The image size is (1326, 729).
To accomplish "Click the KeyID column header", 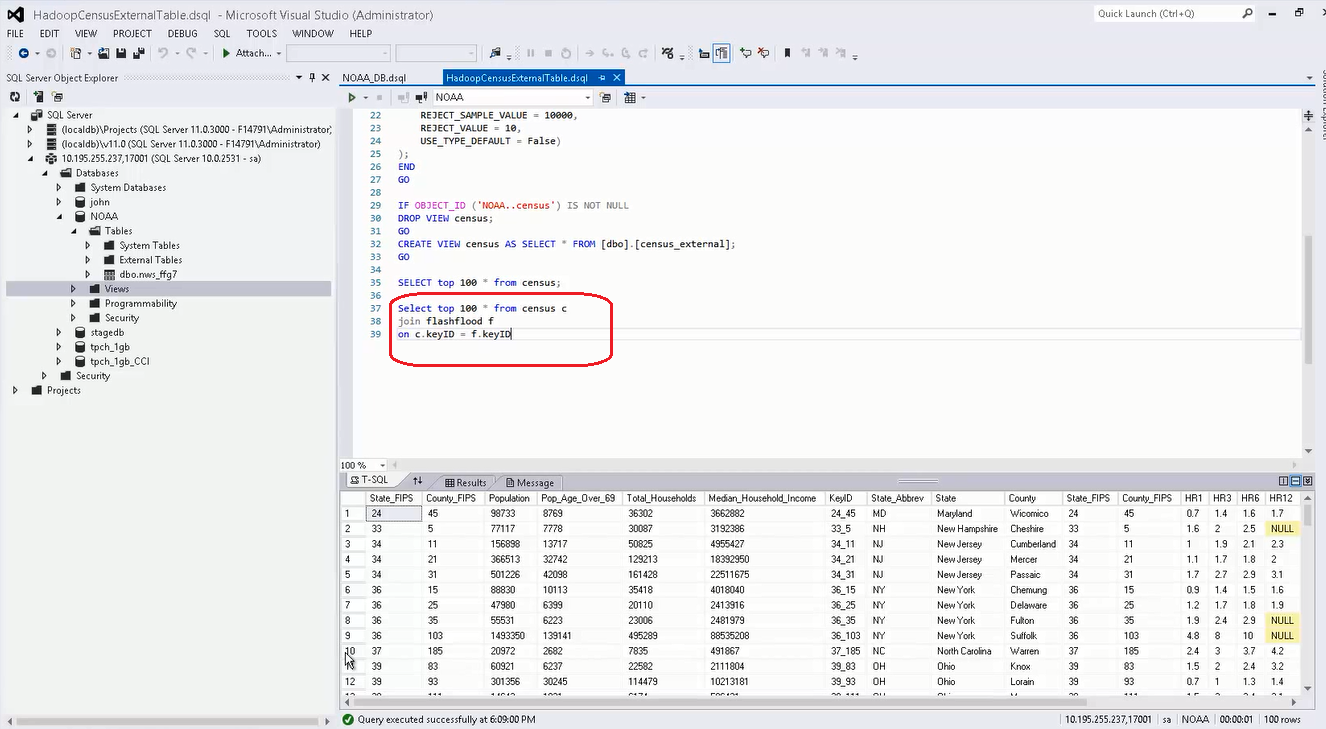I will (845, 498).
